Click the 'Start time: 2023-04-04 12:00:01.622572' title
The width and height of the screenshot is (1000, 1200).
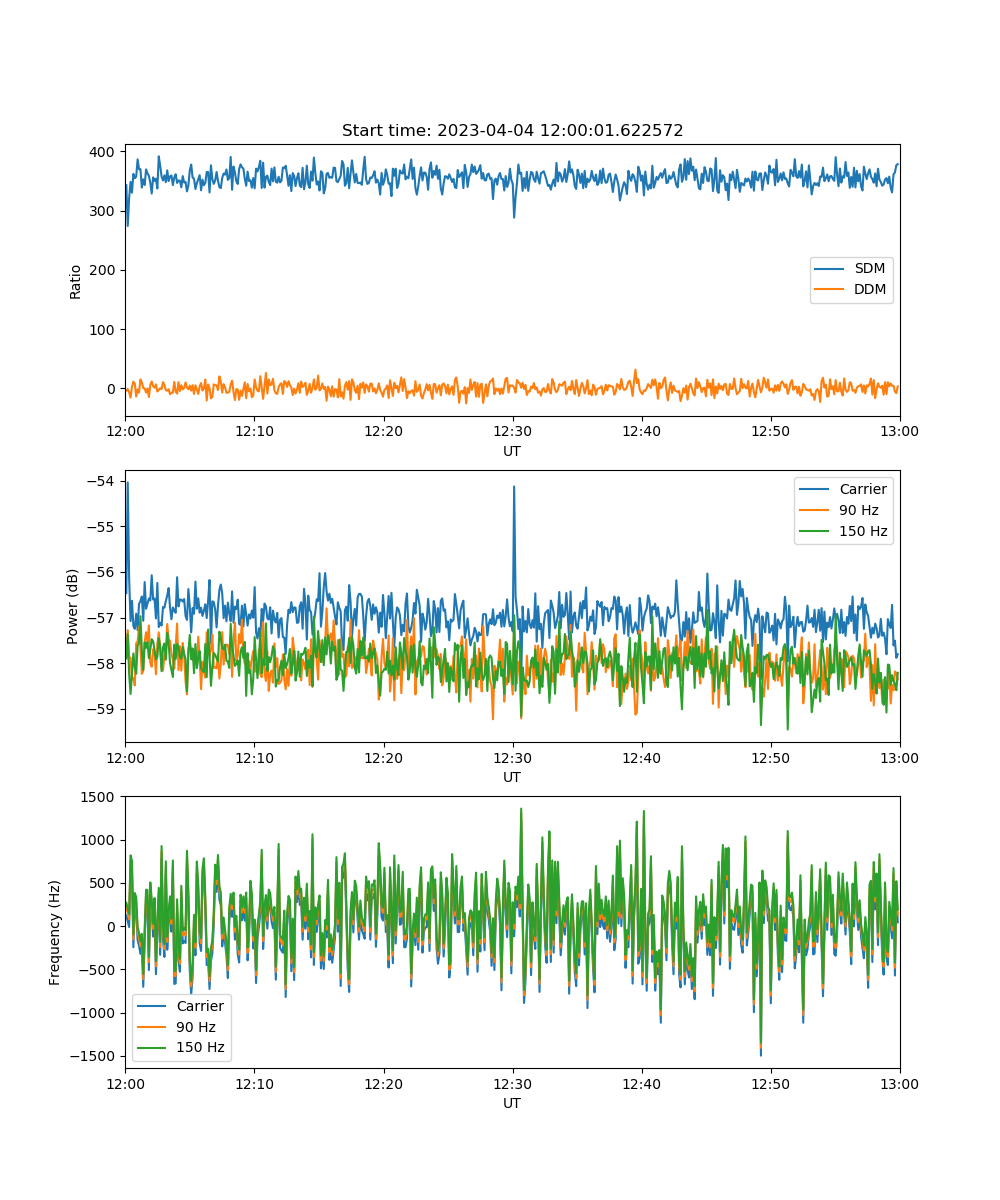pyautogui.click(x=512, y=131)
